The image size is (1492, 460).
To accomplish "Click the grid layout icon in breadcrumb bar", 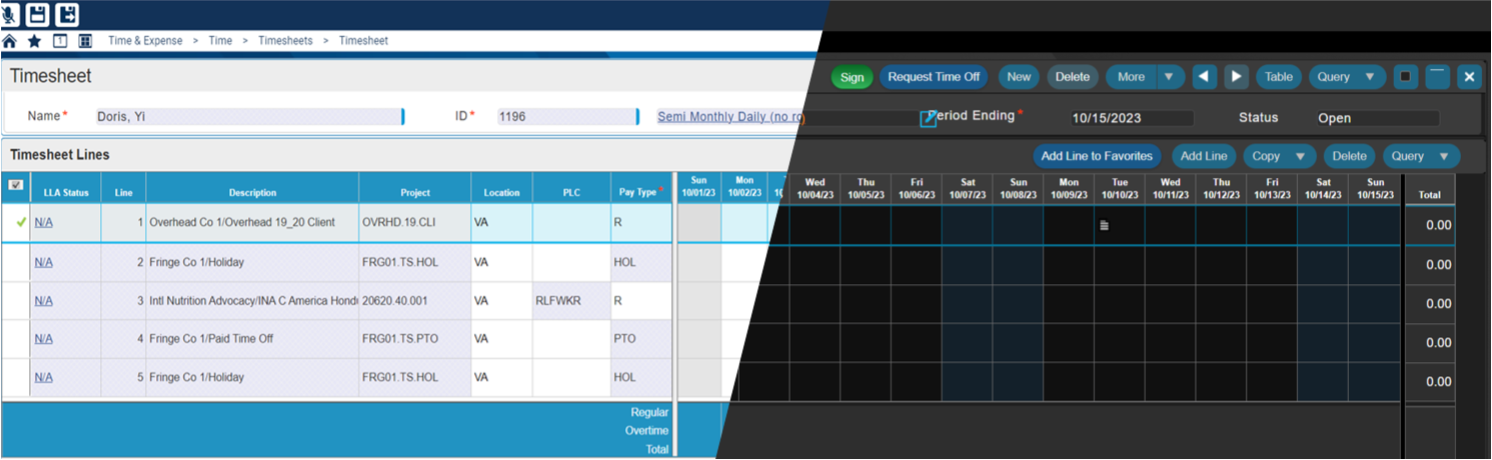I will 85,41.
